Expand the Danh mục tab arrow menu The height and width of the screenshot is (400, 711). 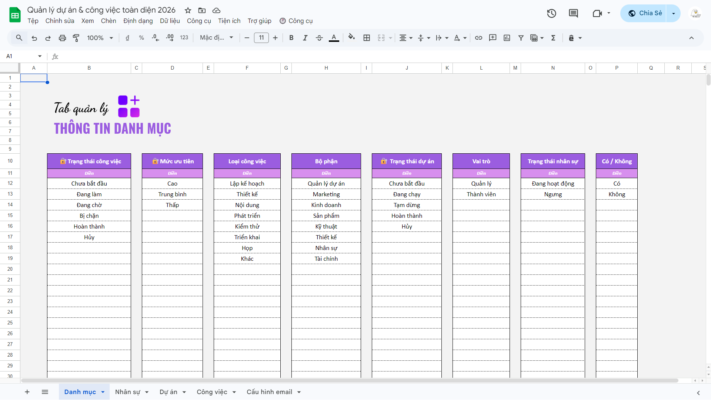pyautogui.click(x=104, y=392)
